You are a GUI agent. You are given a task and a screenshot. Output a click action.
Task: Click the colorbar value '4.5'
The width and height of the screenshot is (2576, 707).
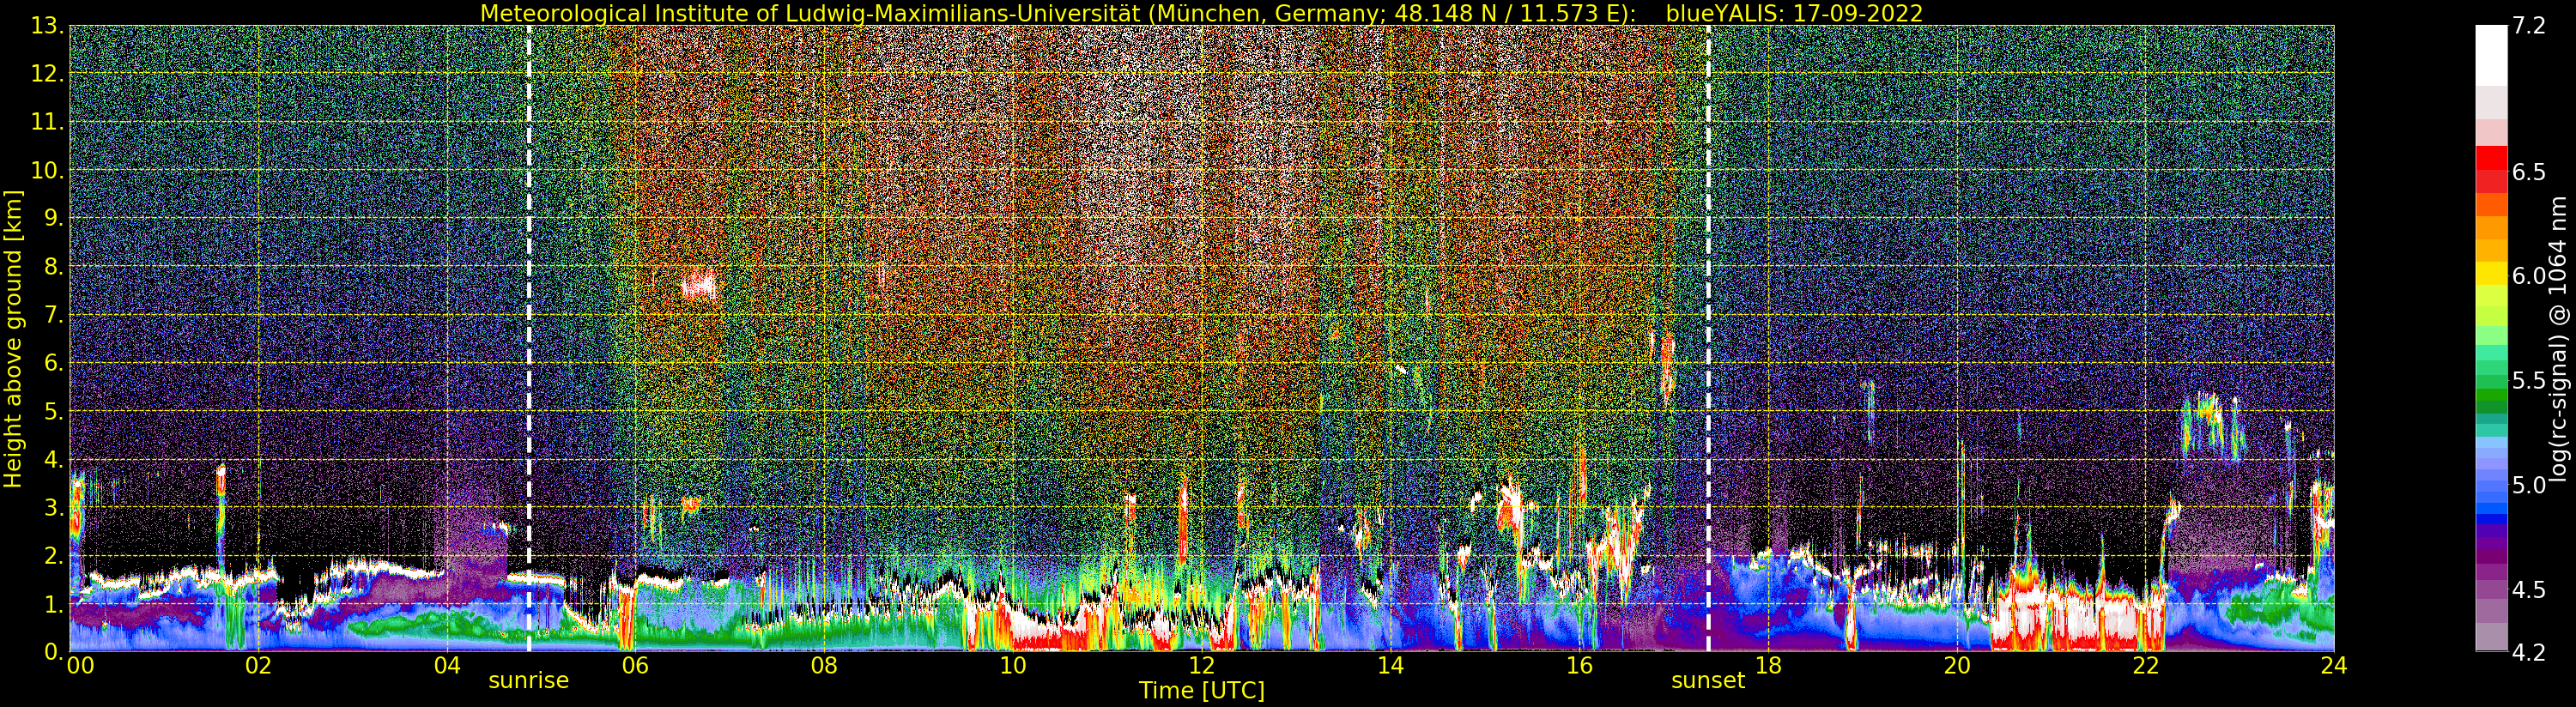(2529, 589)
